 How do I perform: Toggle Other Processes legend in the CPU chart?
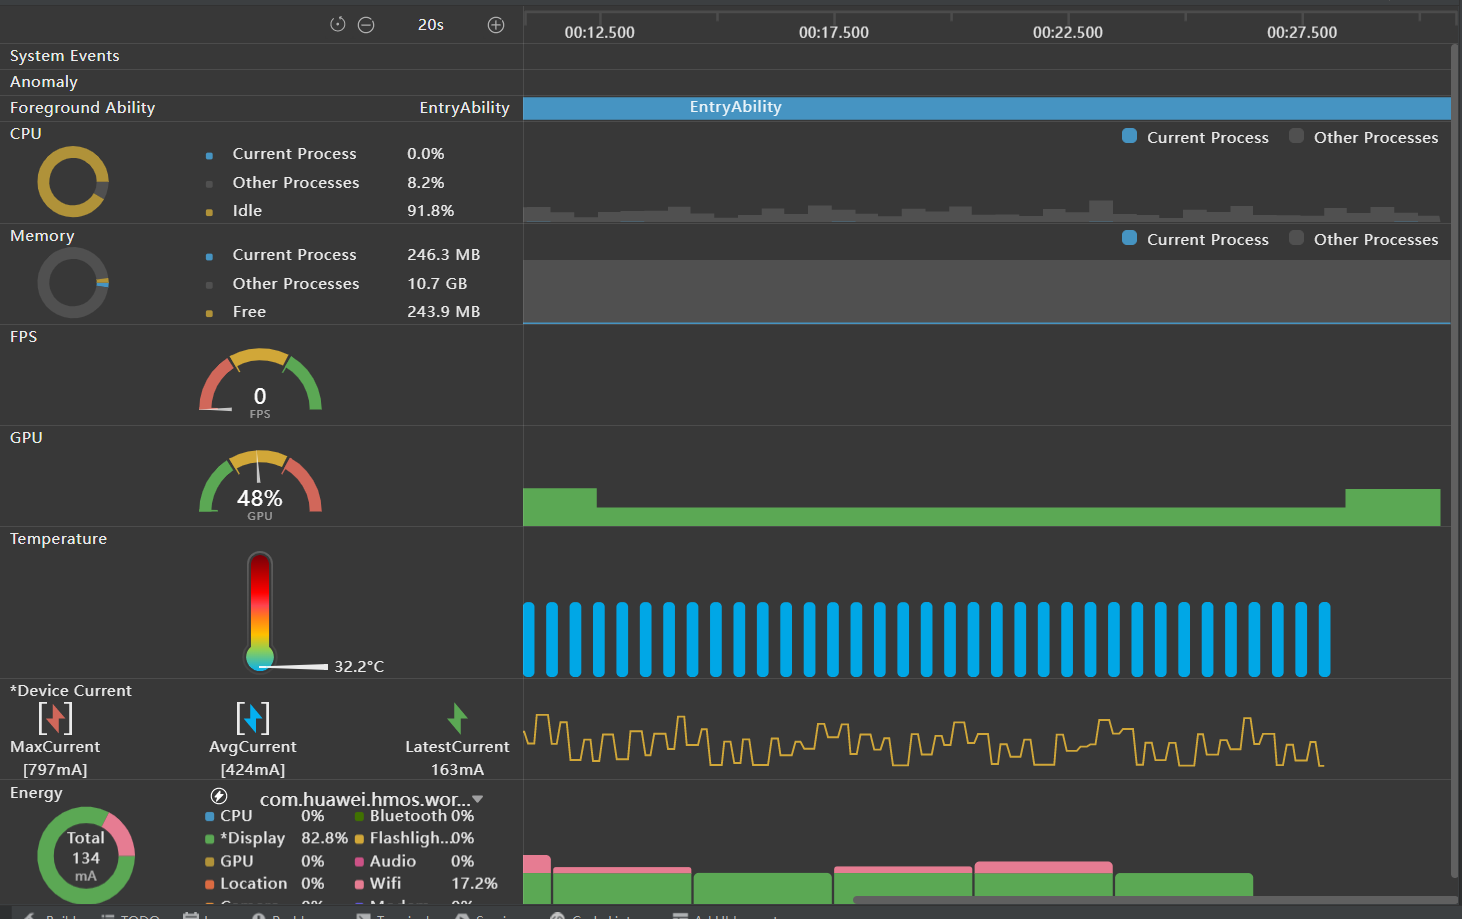pyautogui.click(x=1364, y=137)
